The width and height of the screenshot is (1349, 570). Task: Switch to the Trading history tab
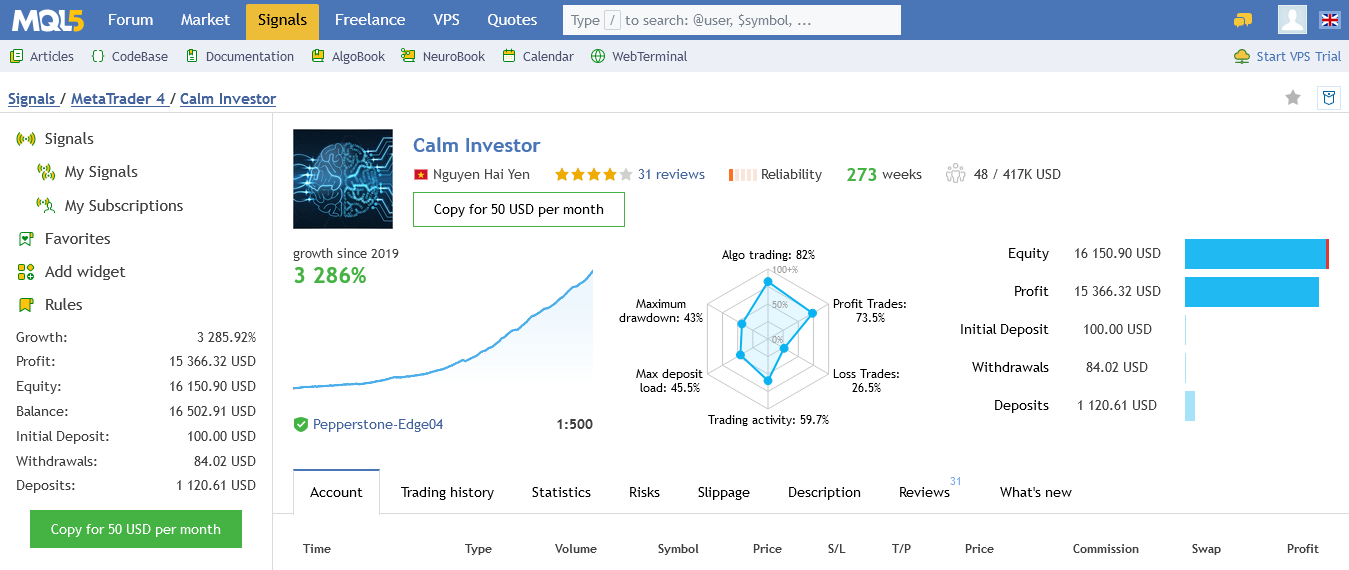coord(447,492)
